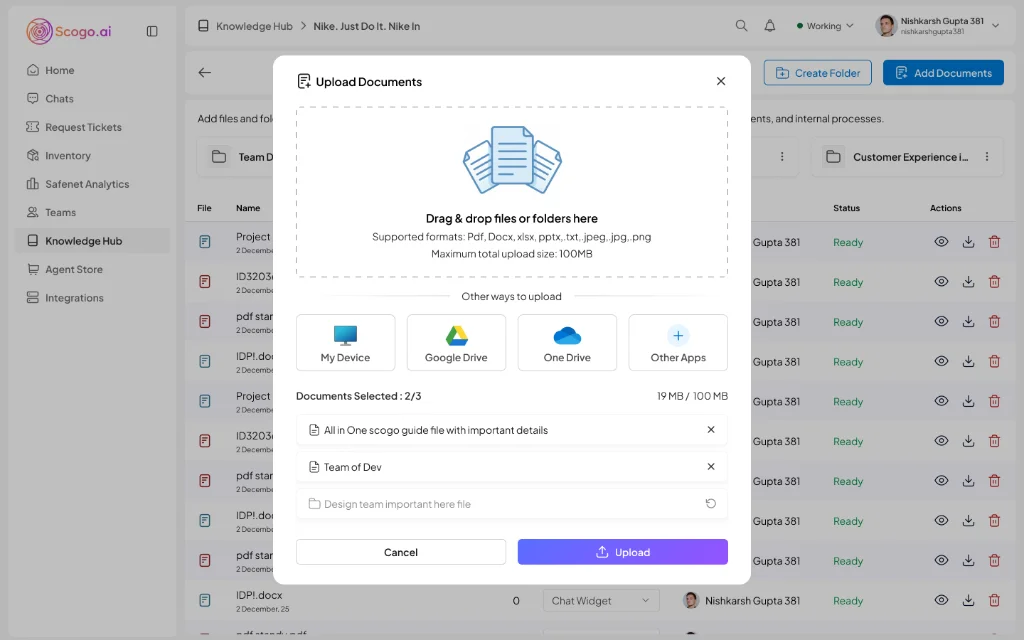
Task: Remove All in One scogo guide file
Action: tap(711, 430)
